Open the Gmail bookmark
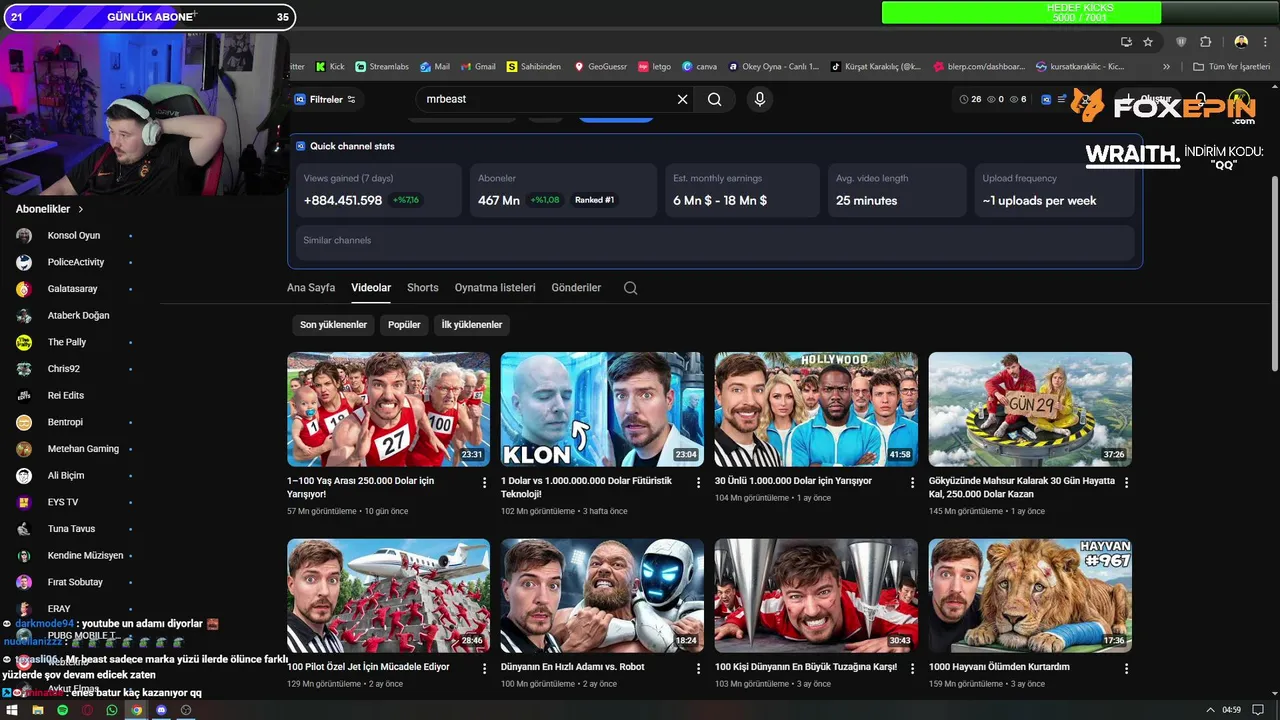Screen dimensions: 1280x720 (x=477, y=67)
